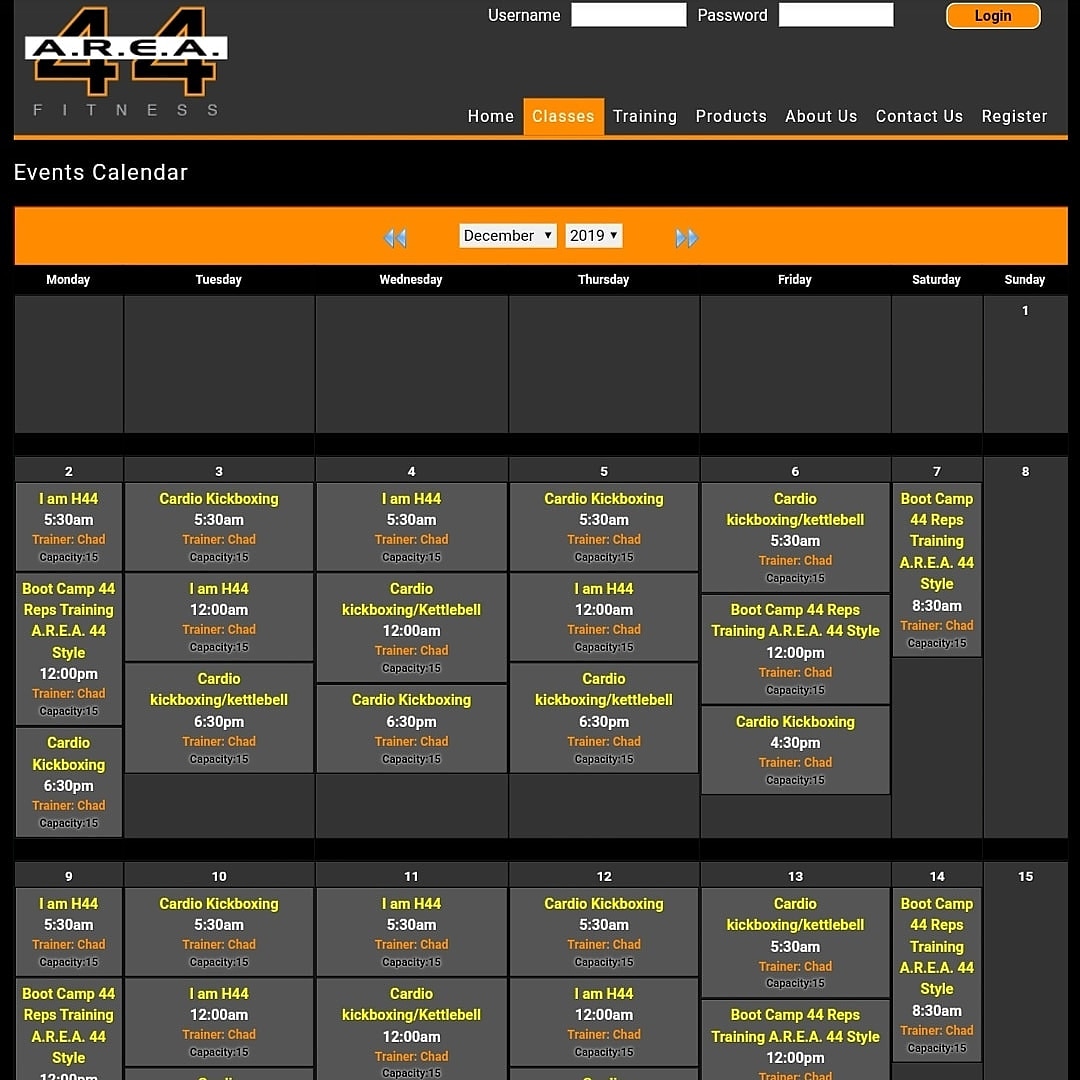Open the 2019 year dropdown
Viewport: 1080px width, 1080px height.
click(x=594, y=236)
